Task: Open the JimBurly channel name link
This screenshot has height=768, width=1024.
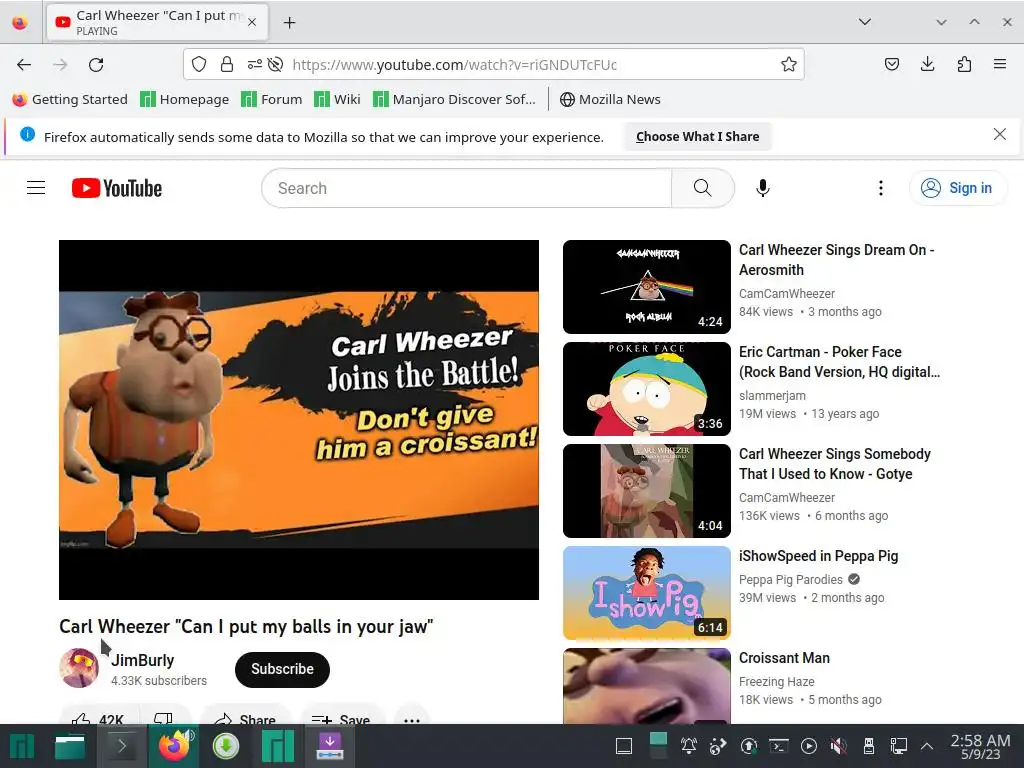Action: tap(142, 660)
